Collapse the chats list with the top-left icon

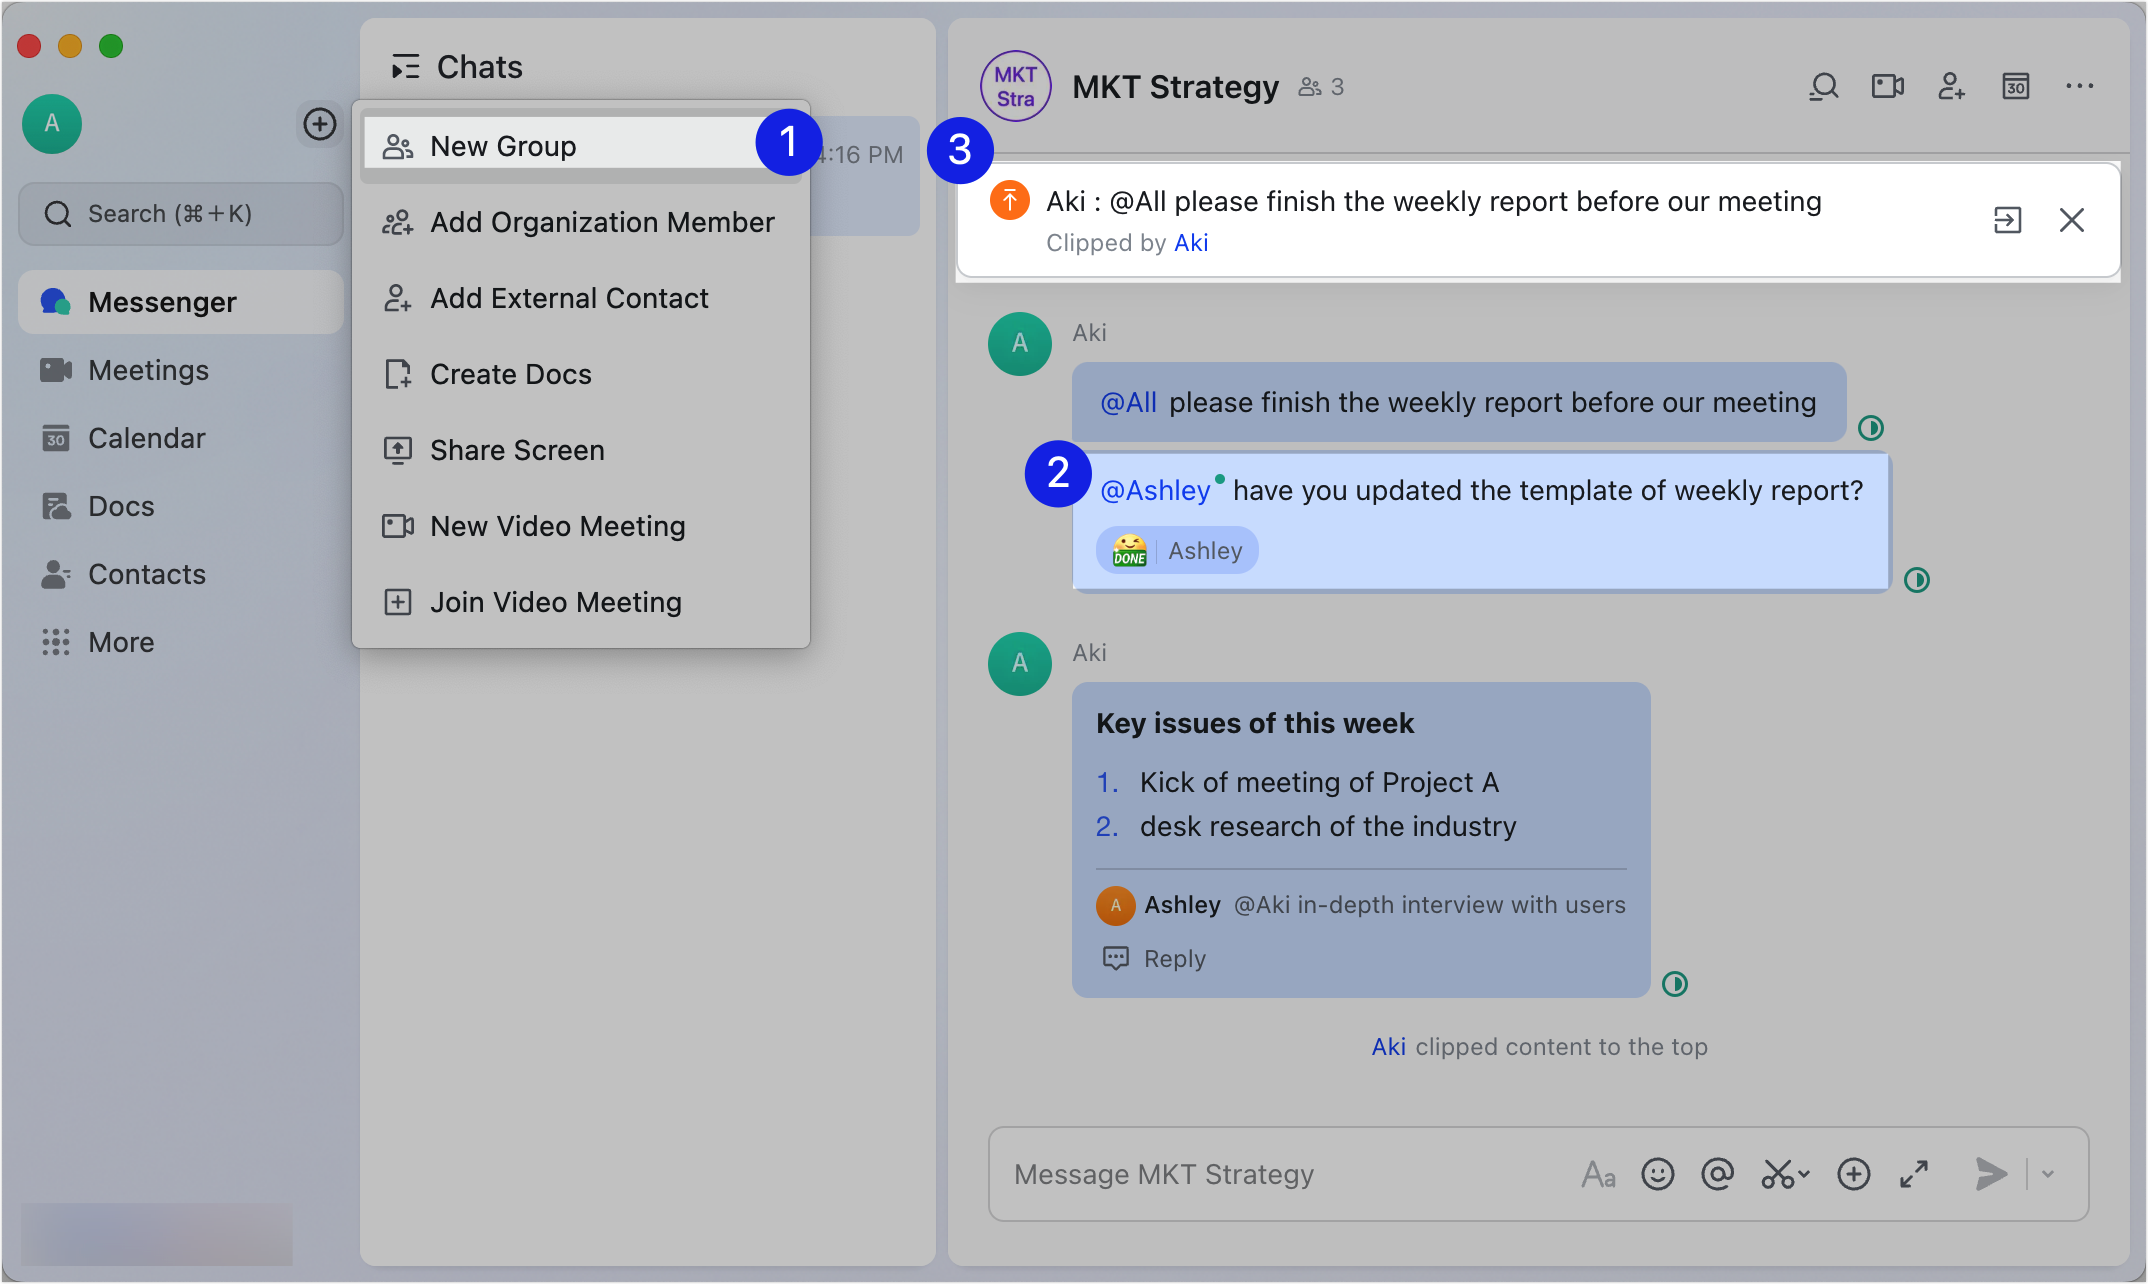pos(405,66)
